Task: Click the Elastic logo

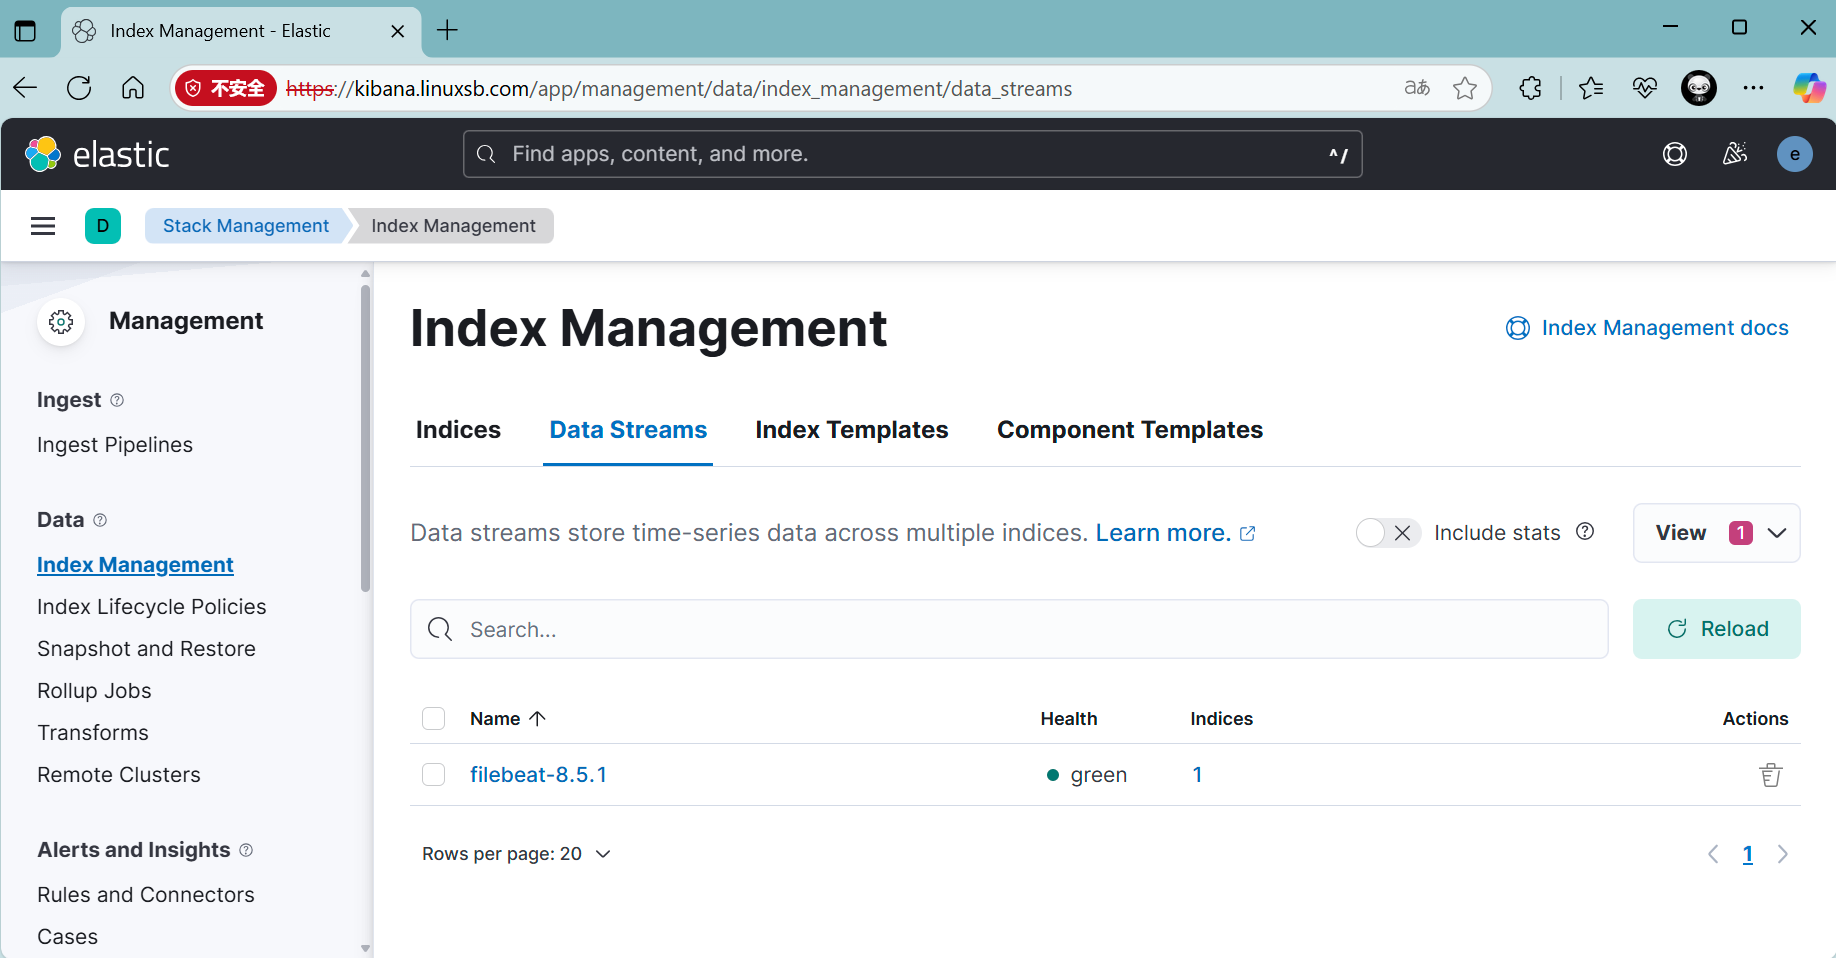Action: pos(97,154)
